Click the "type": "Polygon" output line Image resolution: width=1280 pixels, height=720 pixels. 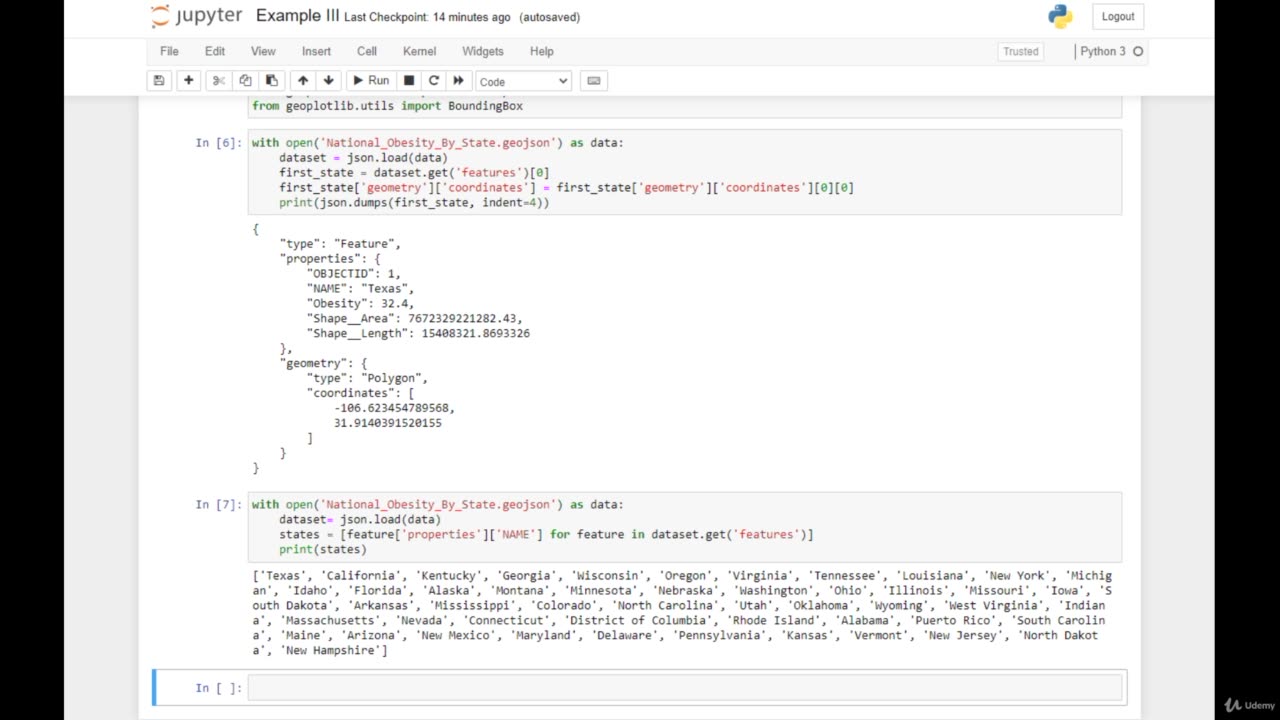tap(367, 378)
